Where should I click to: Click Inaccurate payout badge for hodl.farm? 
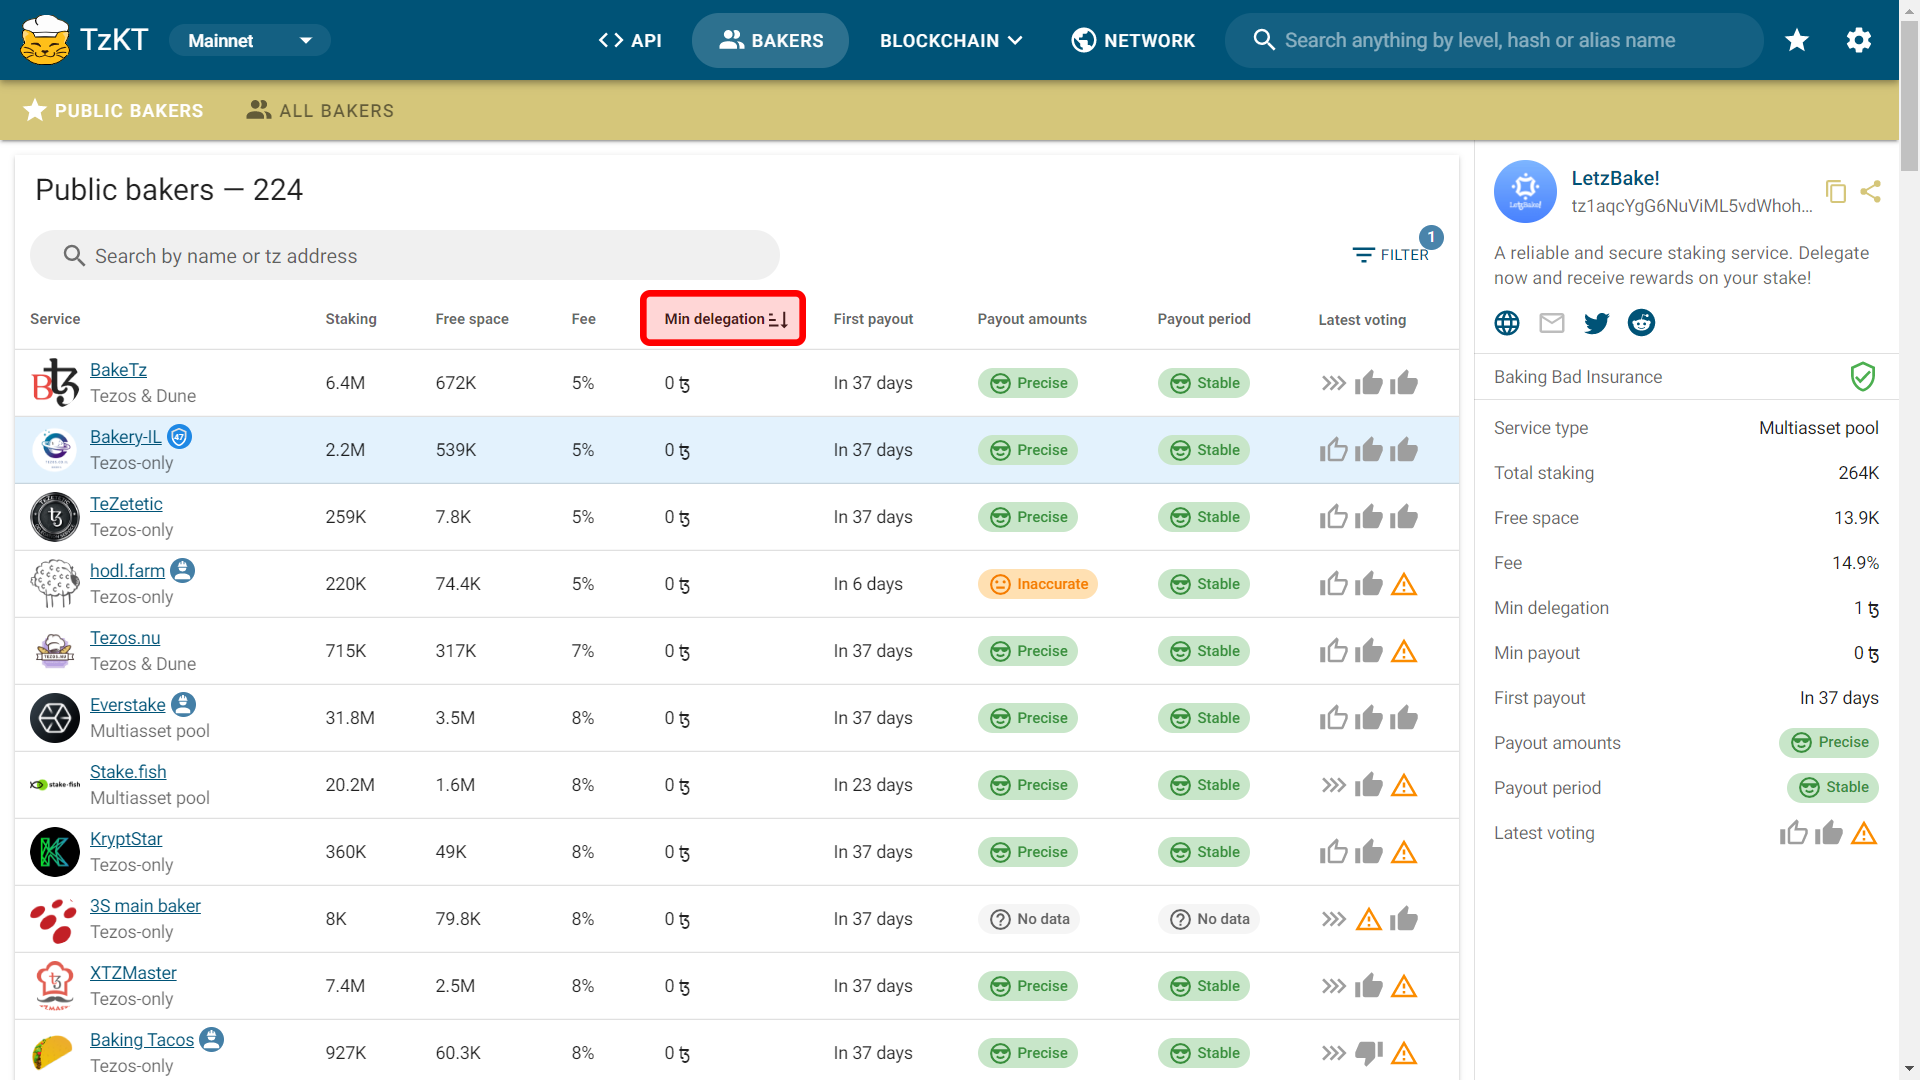pyautogui.click(x=1038, y=584)
